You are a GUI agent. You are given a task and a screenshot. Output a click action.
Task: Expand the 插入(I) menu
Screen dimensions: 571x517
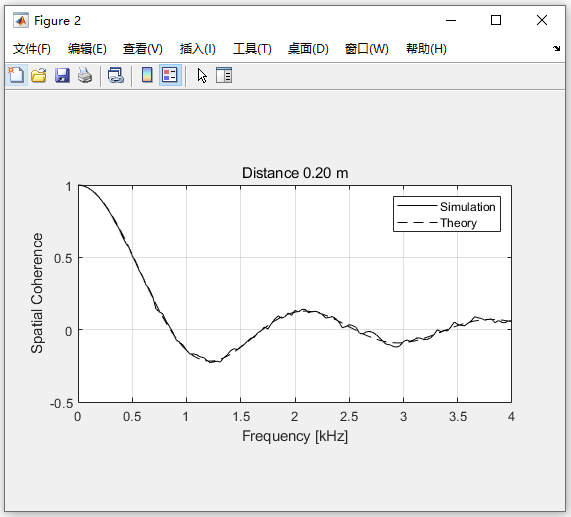[x=198, y=49]
